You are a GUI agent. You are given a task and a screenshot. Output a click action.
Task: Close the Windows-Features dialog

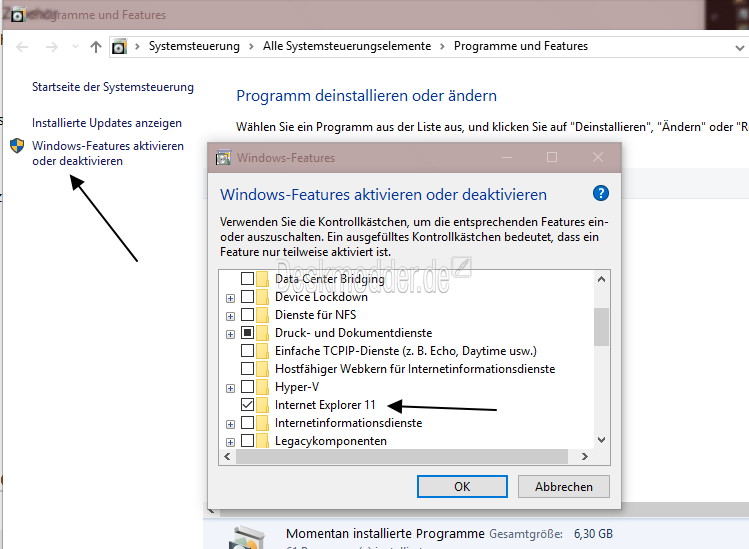598,157
